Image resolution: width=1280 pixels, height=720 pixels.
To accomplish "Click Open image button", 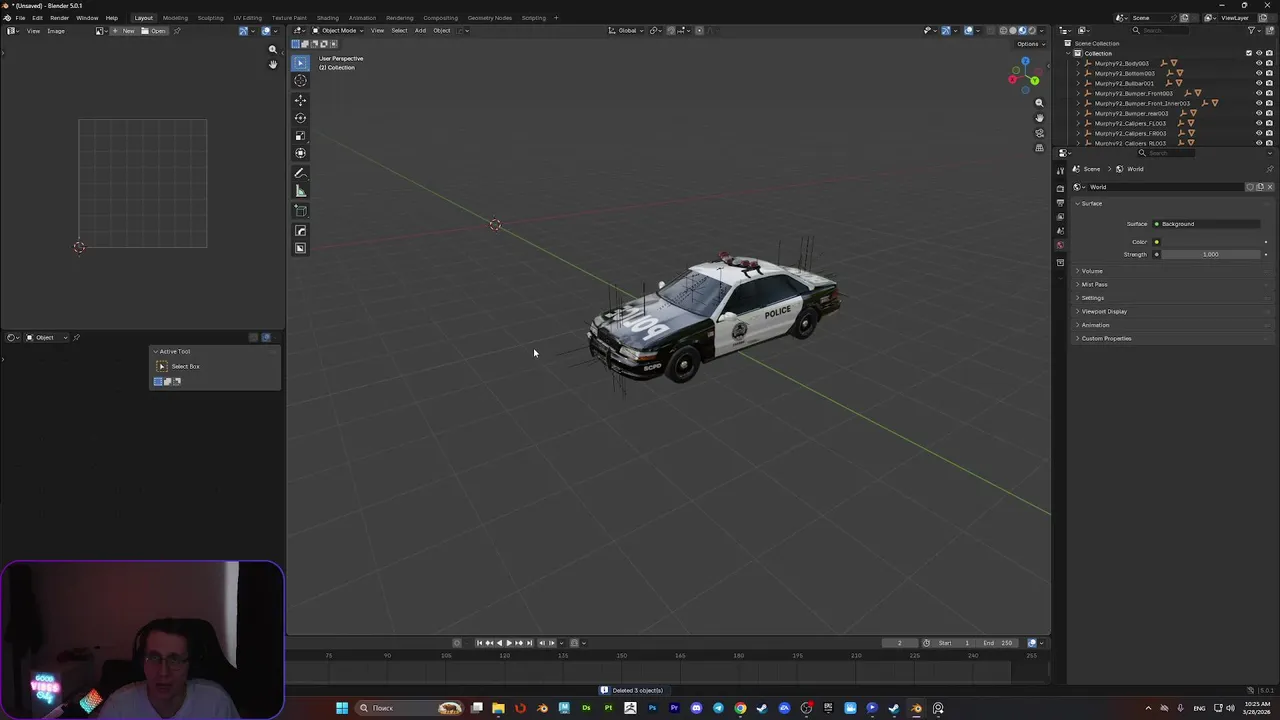I will (154, 31).
